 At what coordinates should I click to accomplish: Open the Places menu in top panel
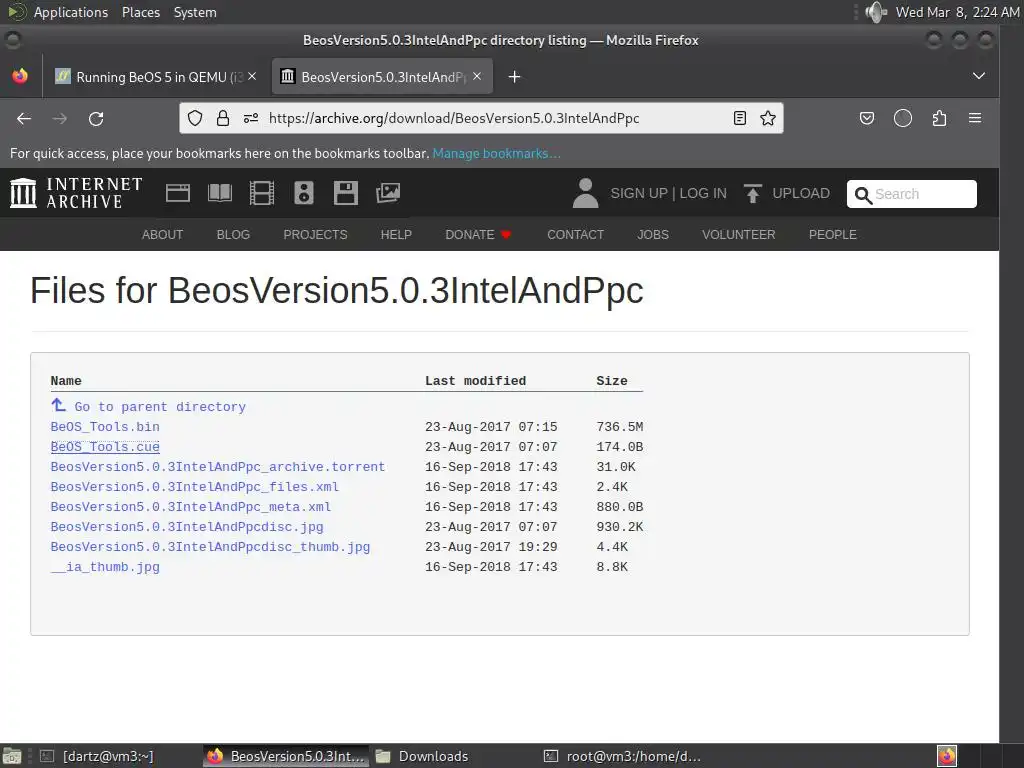pyautogui.click(x=140, y=12)
